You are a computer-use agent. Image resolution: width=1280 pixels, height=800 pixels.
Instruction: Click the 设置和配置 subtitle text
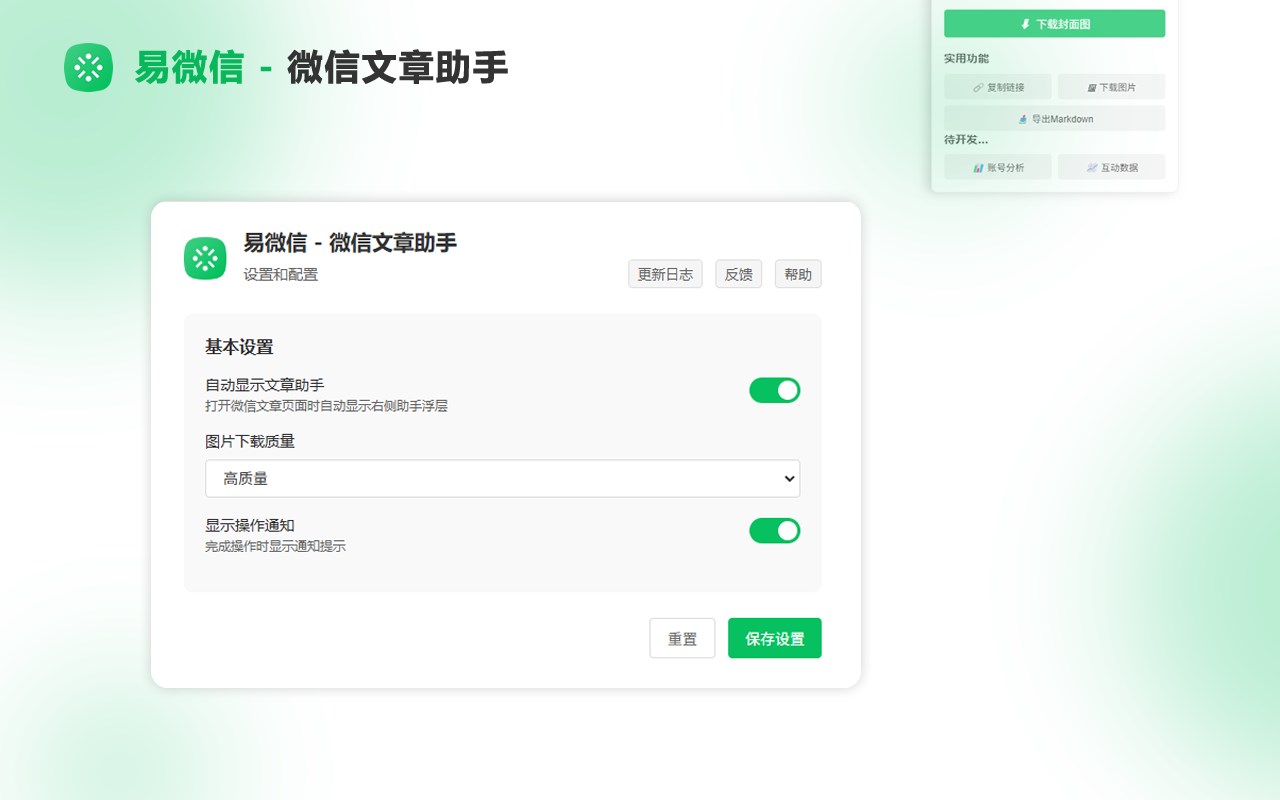point(281,274)
